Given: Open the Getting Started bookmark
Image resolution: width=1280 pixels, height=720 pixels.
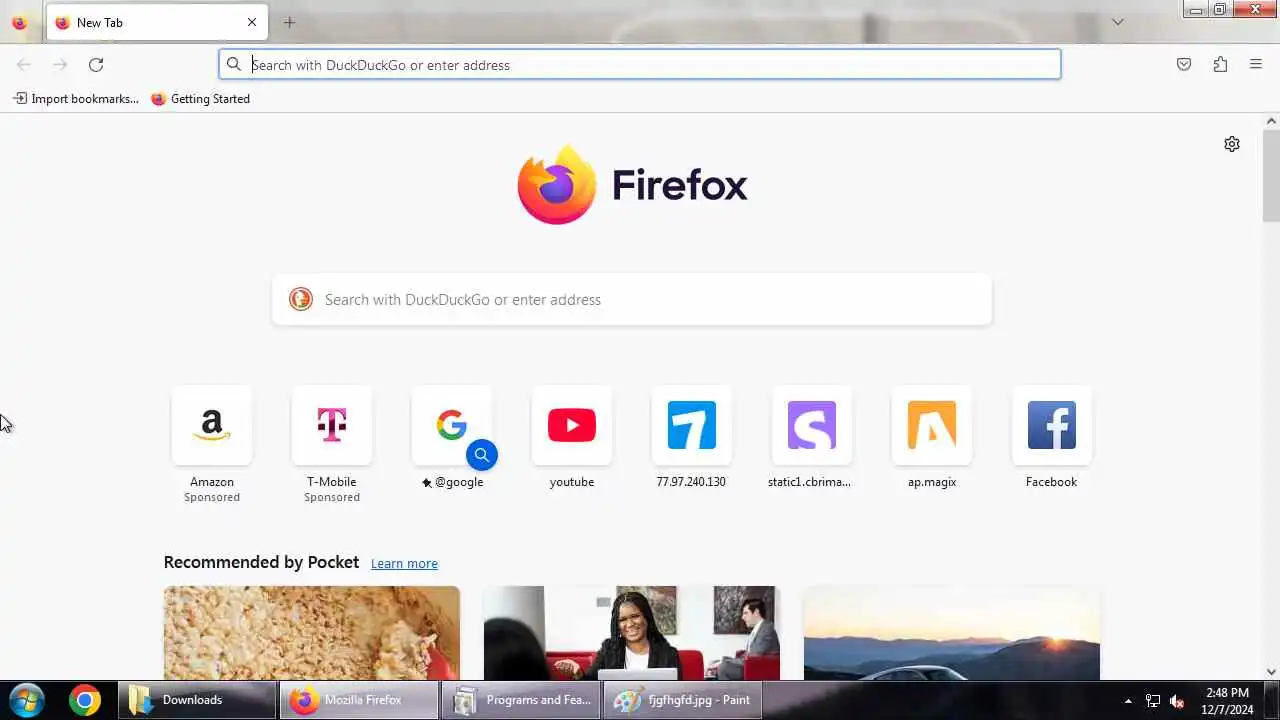Looking at the screenshot, I should (200, 99).
